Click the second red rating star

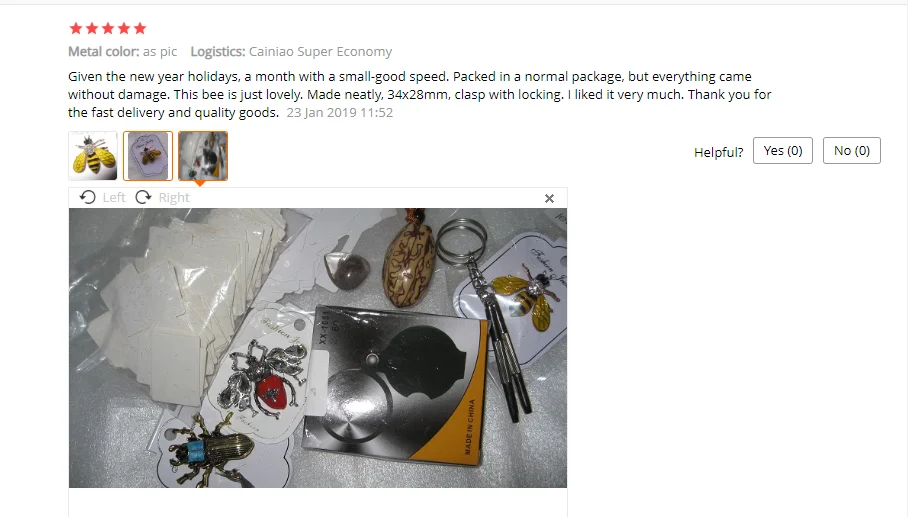click(92, 28)
